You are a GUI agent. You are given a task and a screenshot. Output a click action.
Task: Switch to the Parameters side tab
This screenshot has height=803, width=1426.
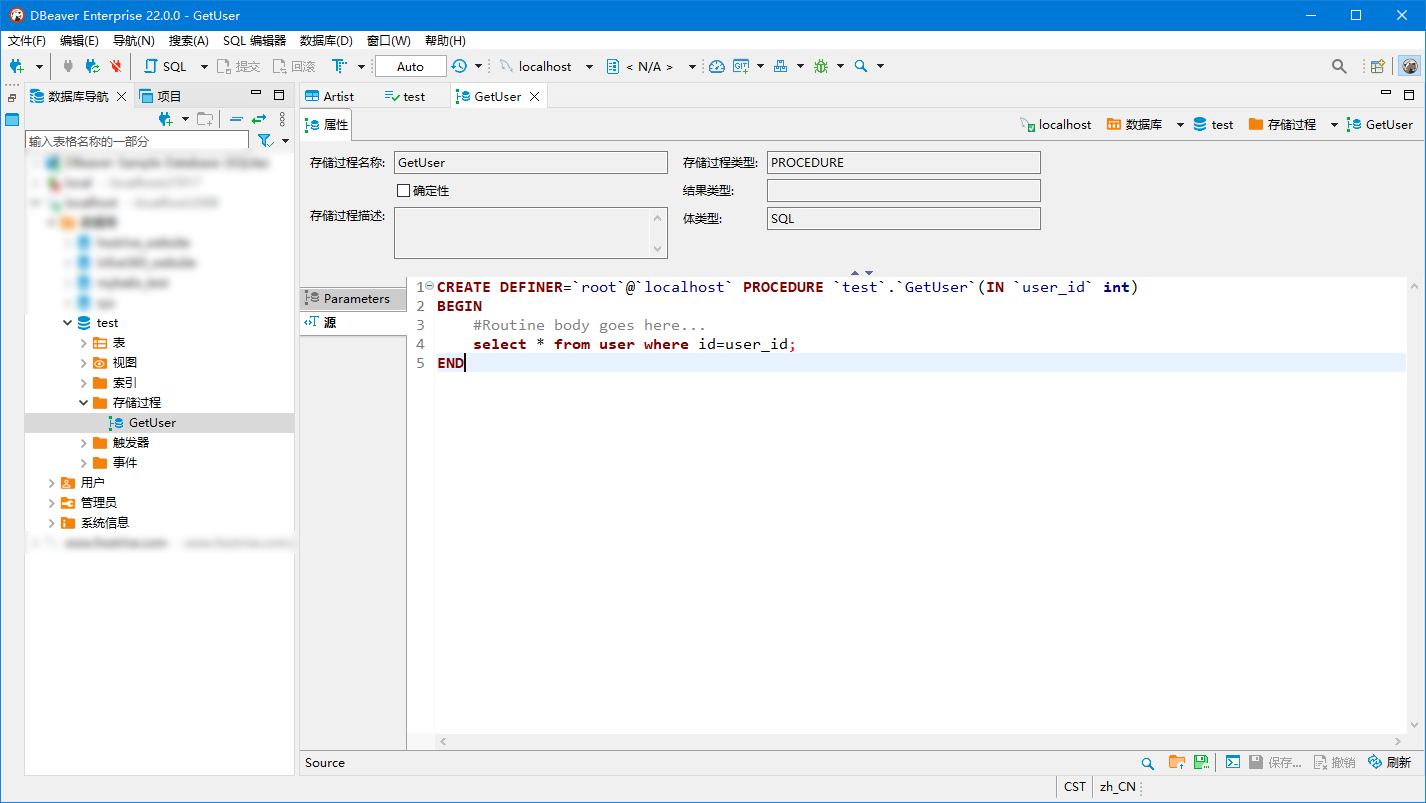click(353, 298)
